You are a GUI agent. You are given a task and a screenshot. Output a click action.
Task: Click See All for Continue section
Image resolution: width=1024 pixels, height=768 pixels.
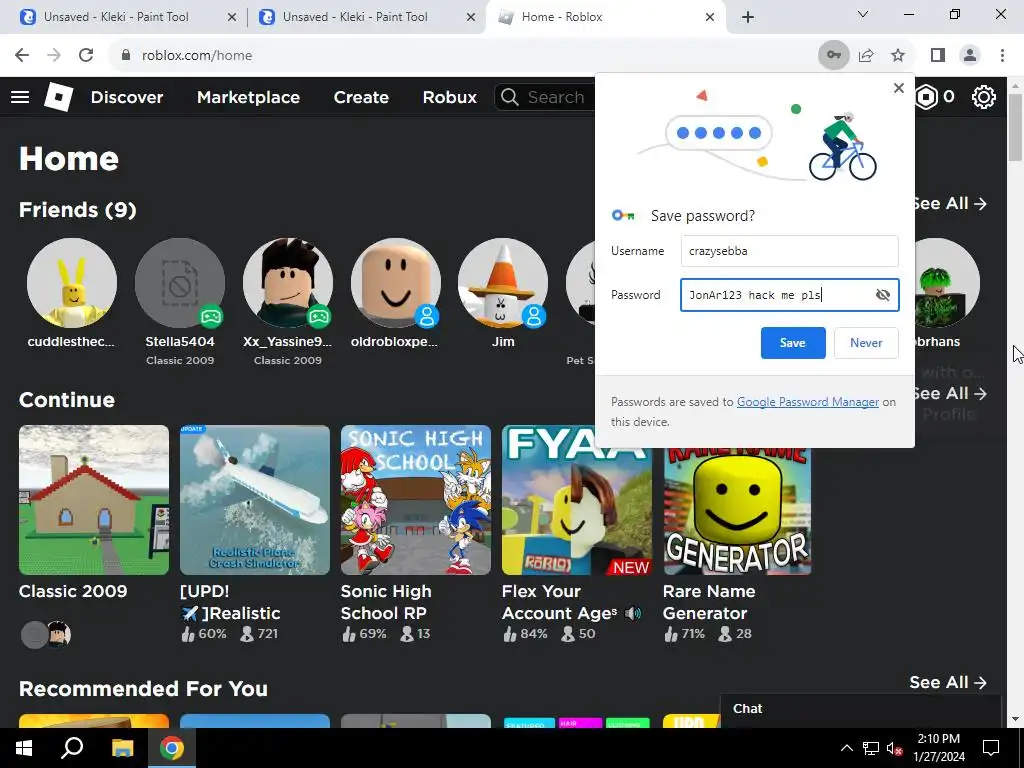(950, 394)
